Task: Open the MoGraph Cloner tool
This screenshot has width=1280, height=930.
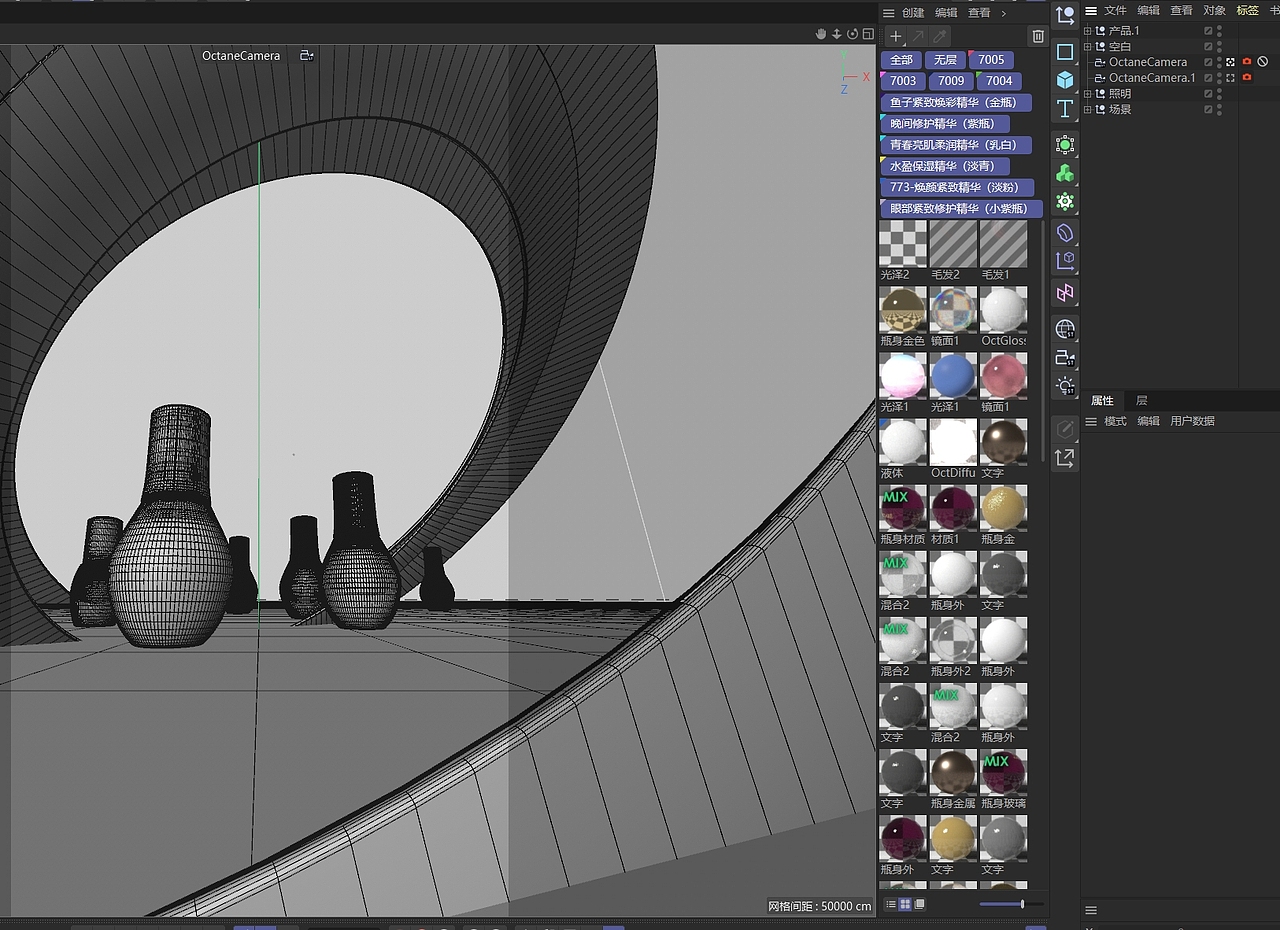Action: [1065, 201]
